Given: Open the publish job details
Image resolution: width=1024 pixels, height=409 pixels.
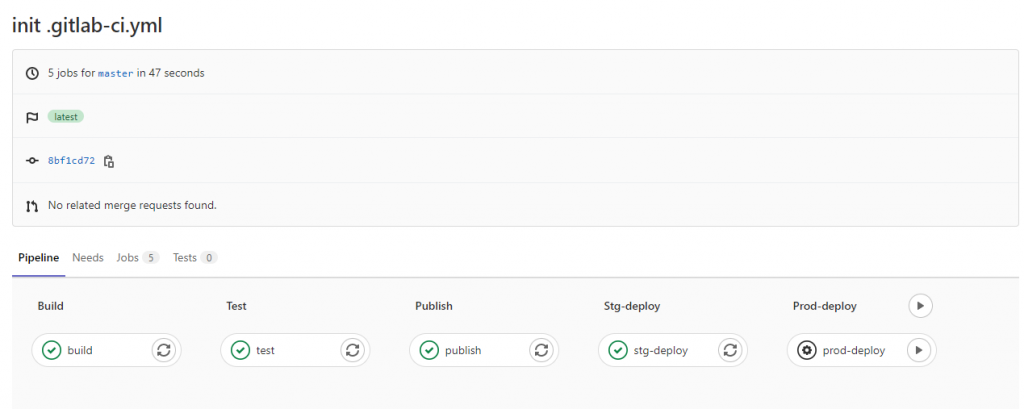Looking at the screenshot, I should pos(463,350).
